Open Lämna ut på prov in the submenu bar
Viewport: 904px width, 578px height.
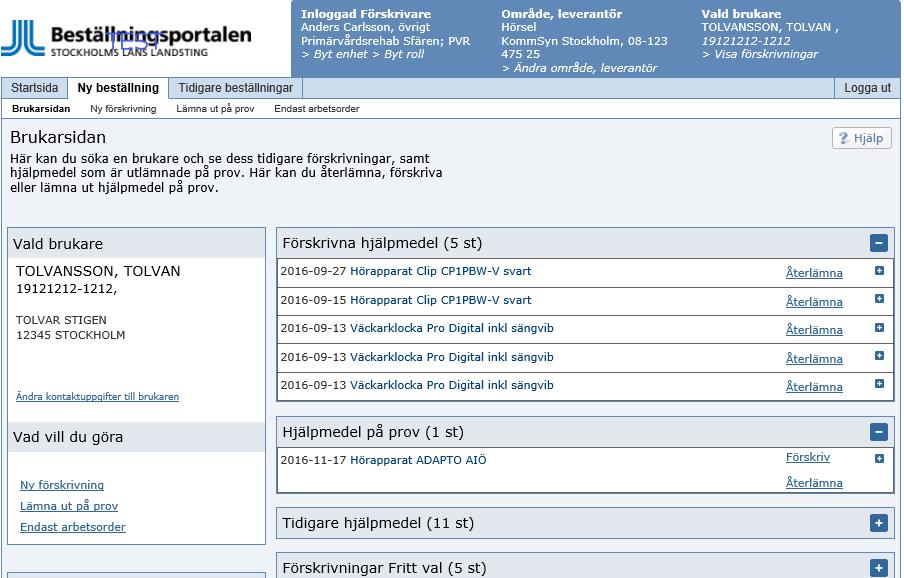(215, 109)
